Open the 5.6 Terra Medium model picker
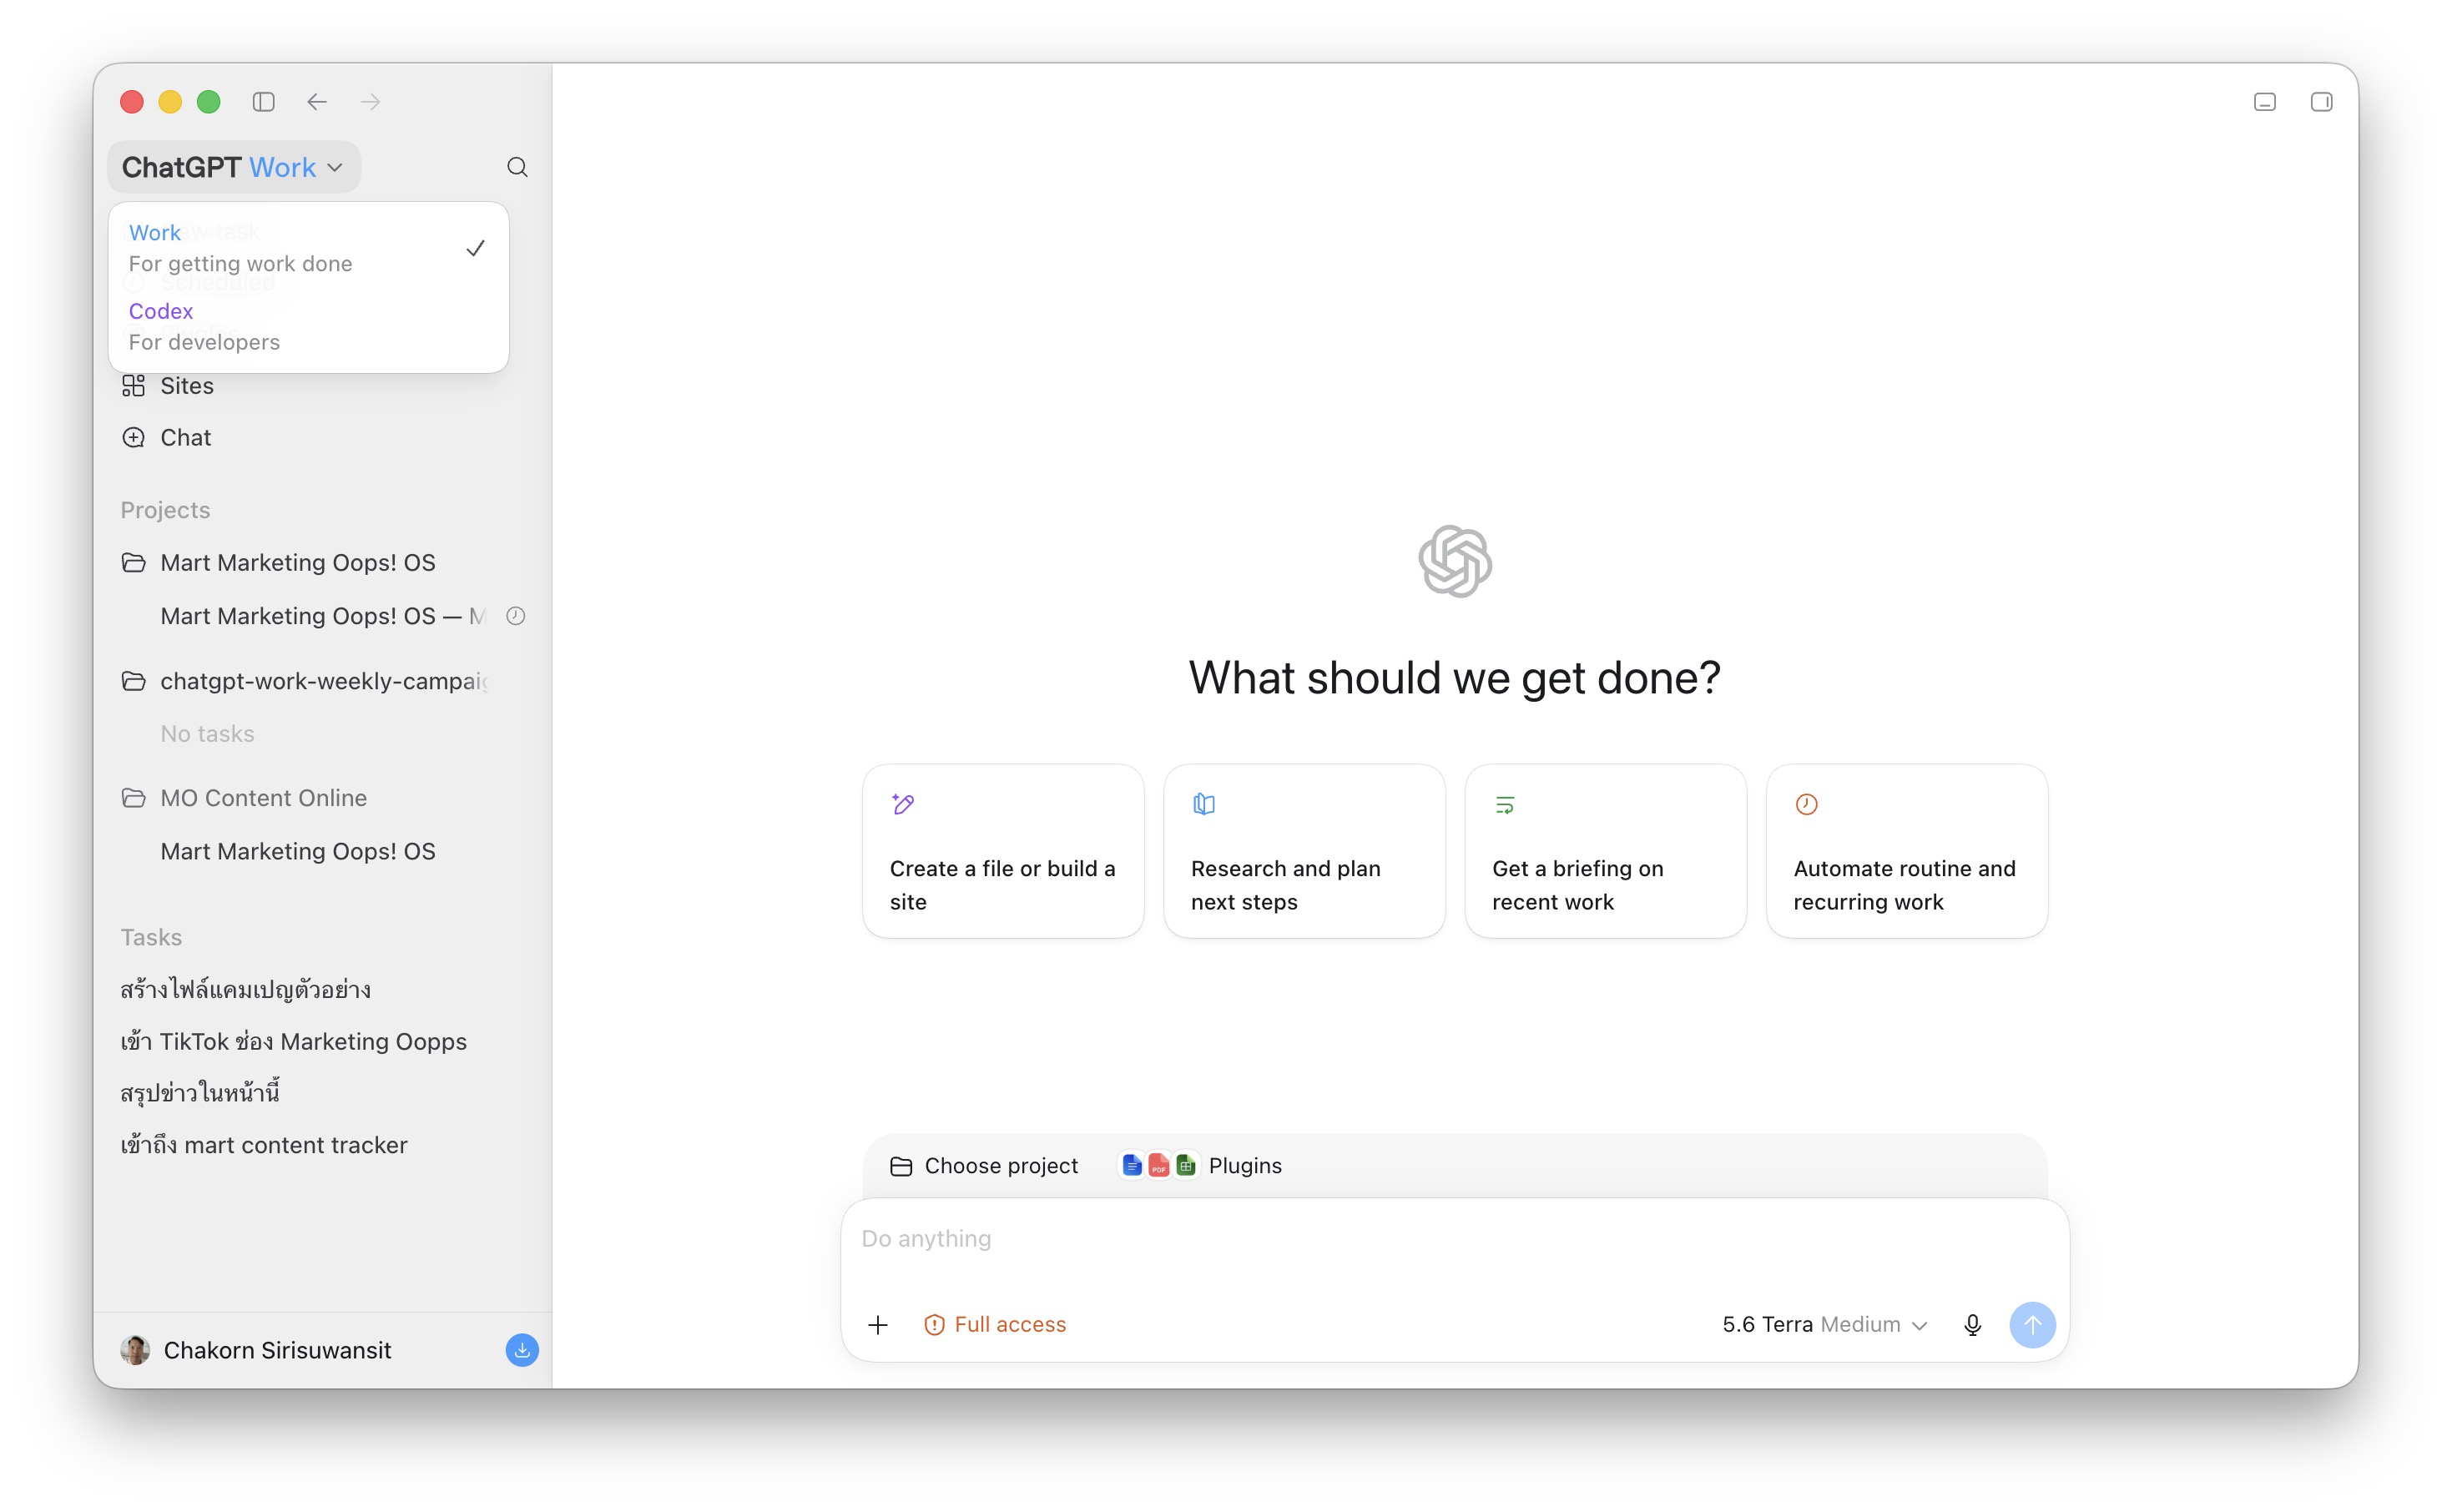Screen dimensions: 2452x1512 coord(1824,1325)
